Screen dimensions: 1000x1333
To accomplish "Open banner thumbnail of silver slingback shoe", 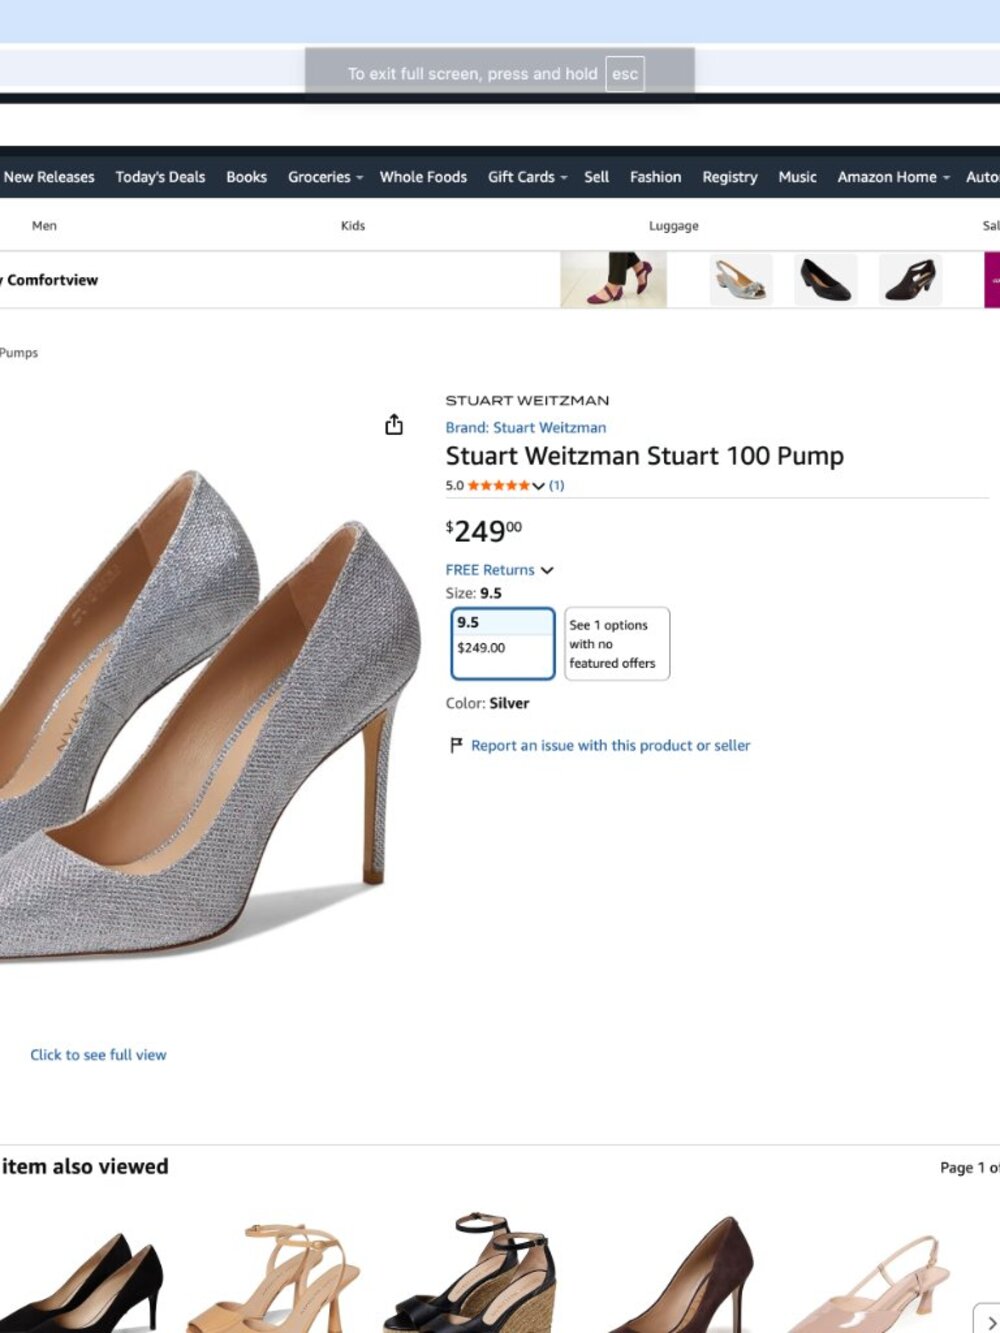I will coord(741,280).
